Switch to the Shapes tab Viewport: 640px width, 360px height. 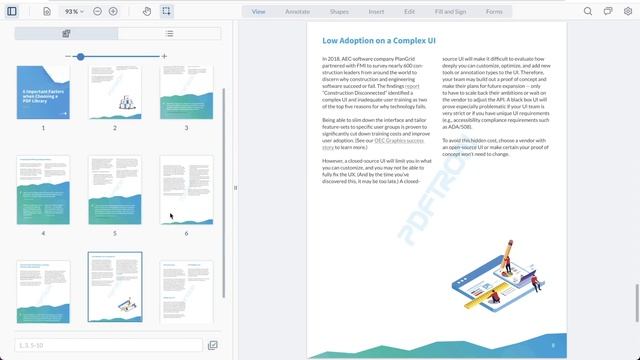(339, 11)
